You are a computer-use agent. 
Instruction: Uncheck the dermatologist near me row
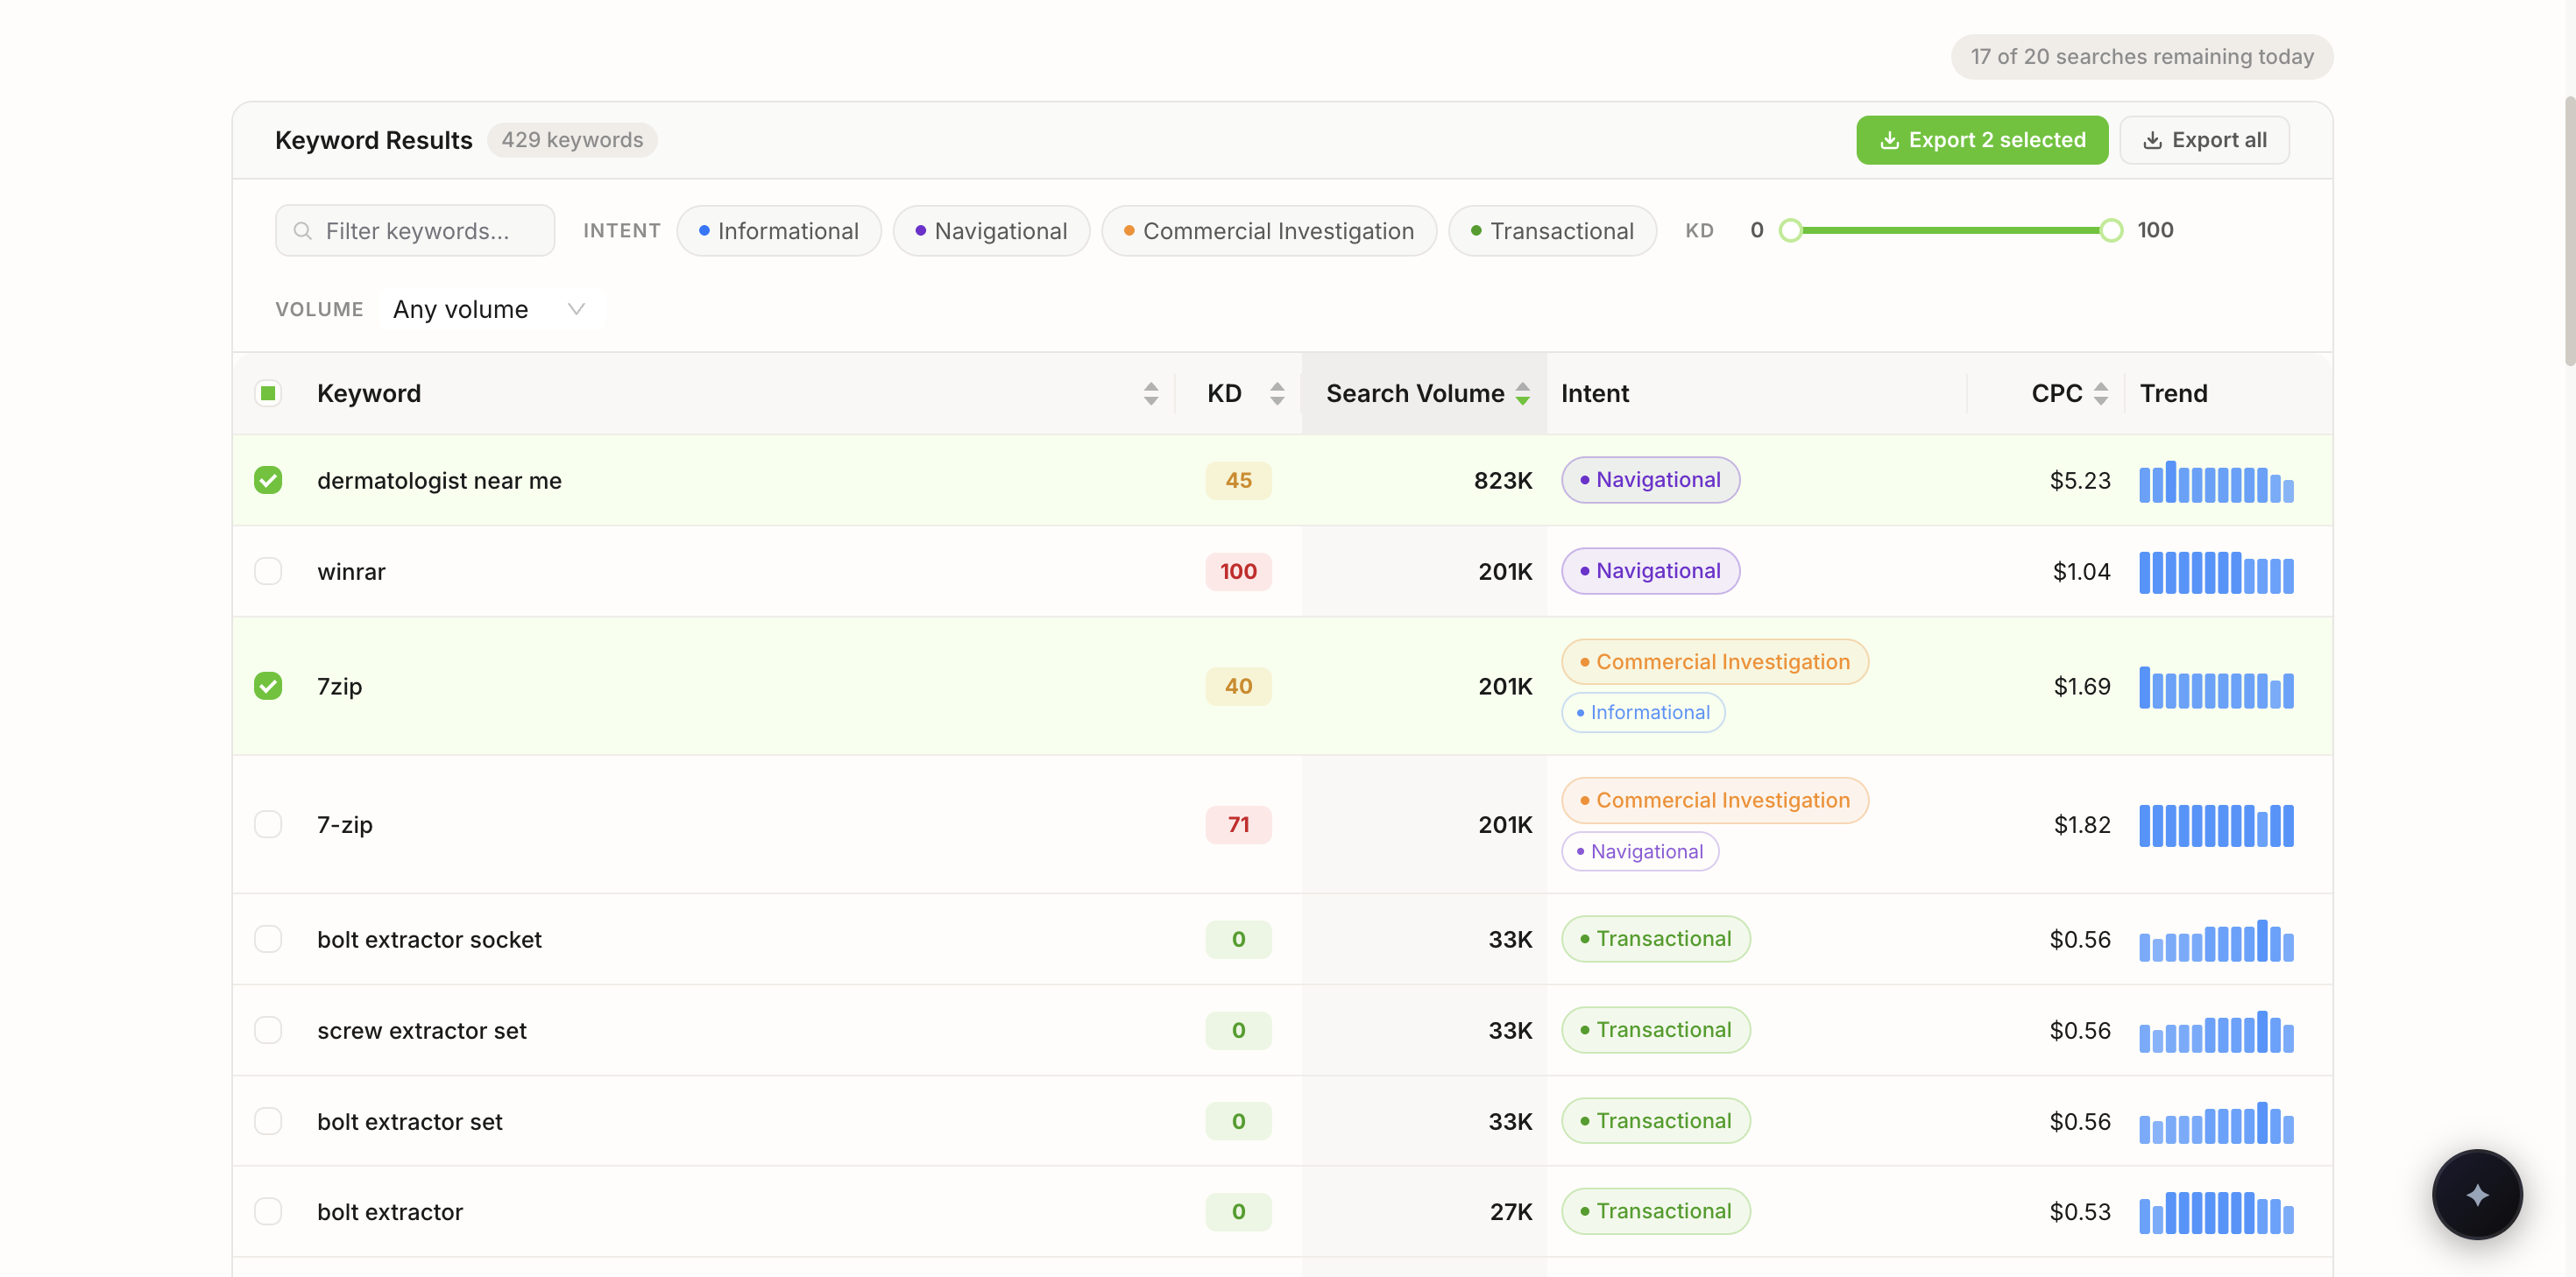pos(268,480)
